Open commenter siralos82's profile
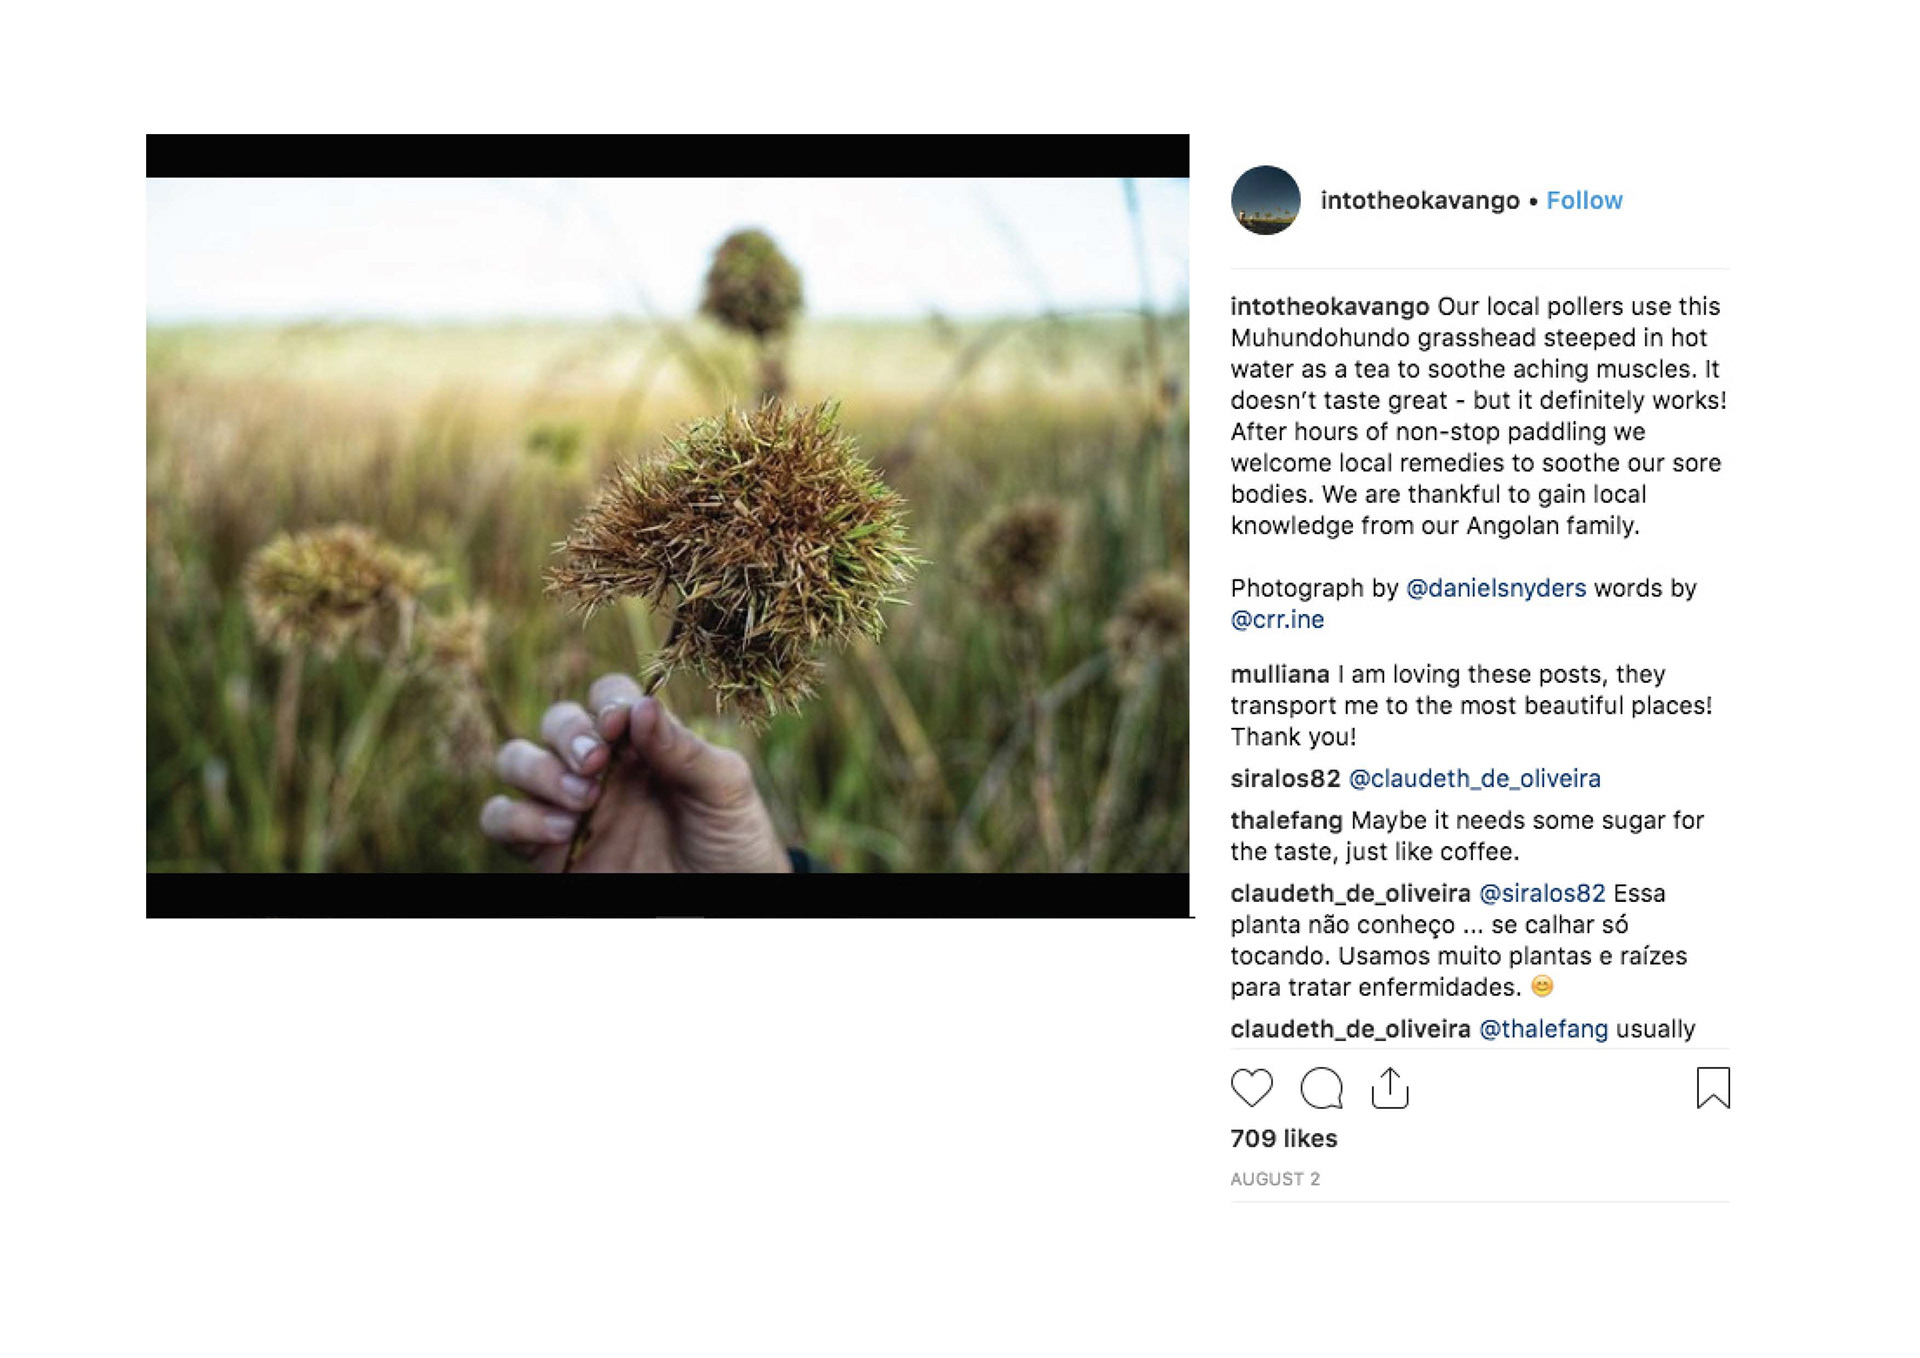The image size is (1920, 1358). point(1285,779)
